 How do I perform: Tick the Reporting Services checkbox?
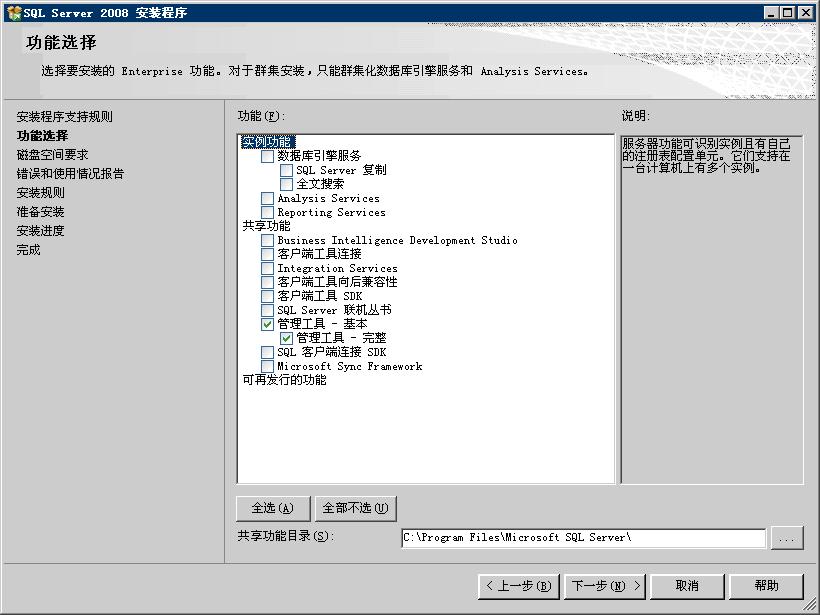pyautogui.click(x=267, y=212)
